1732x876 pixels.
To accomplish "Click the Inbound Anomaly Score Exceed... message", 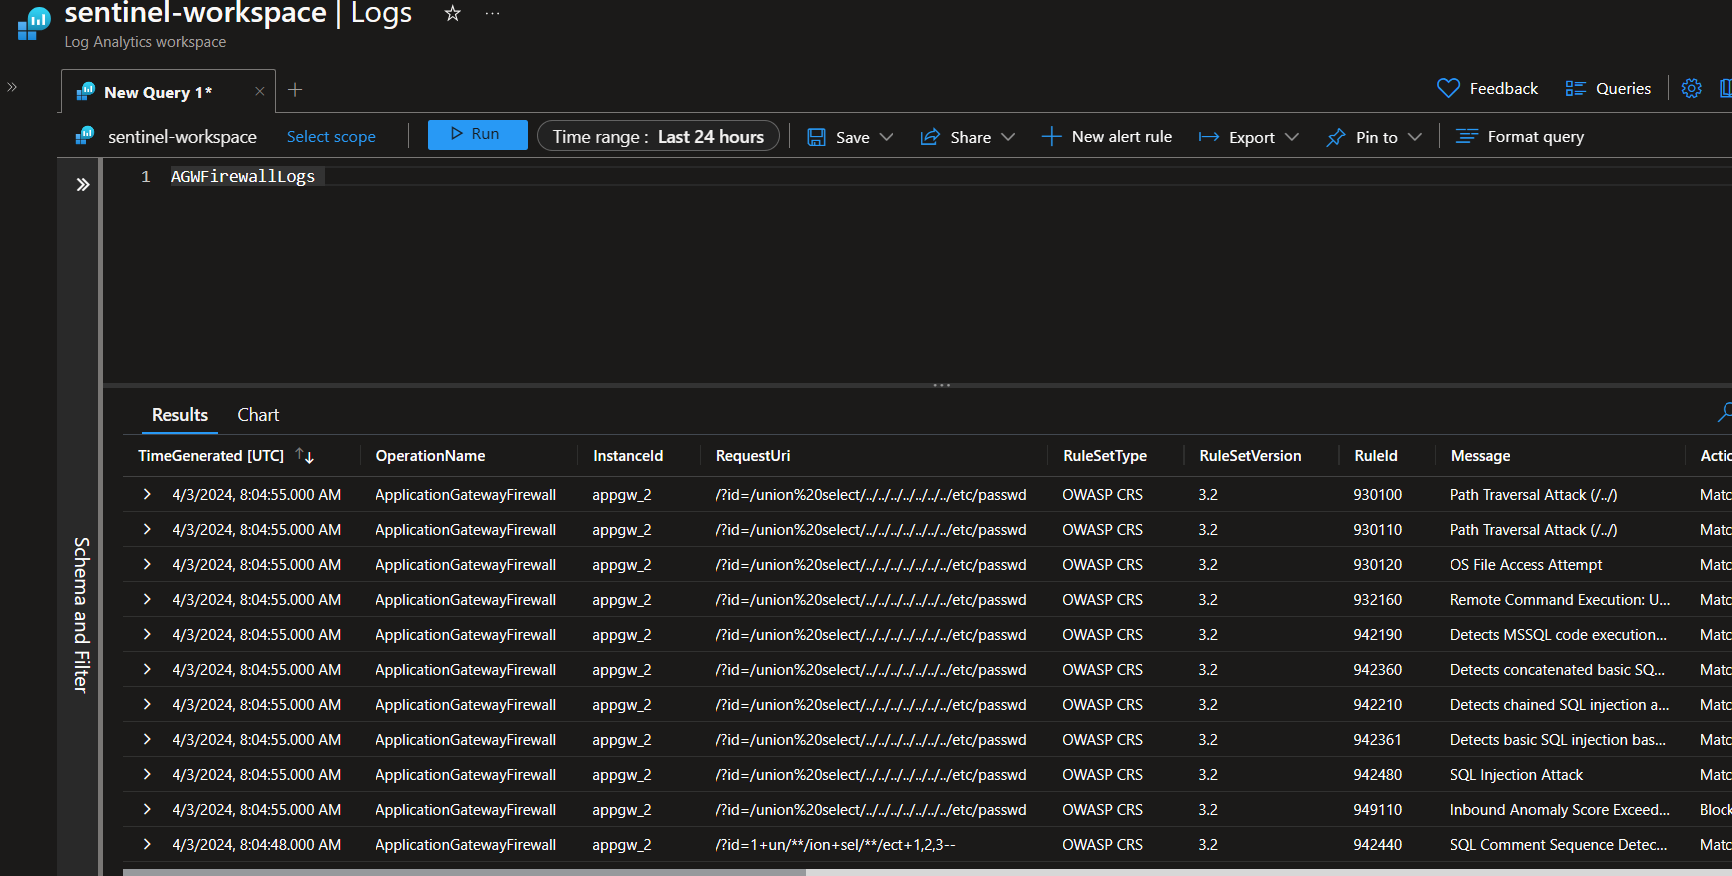I will coord(1560,810).
